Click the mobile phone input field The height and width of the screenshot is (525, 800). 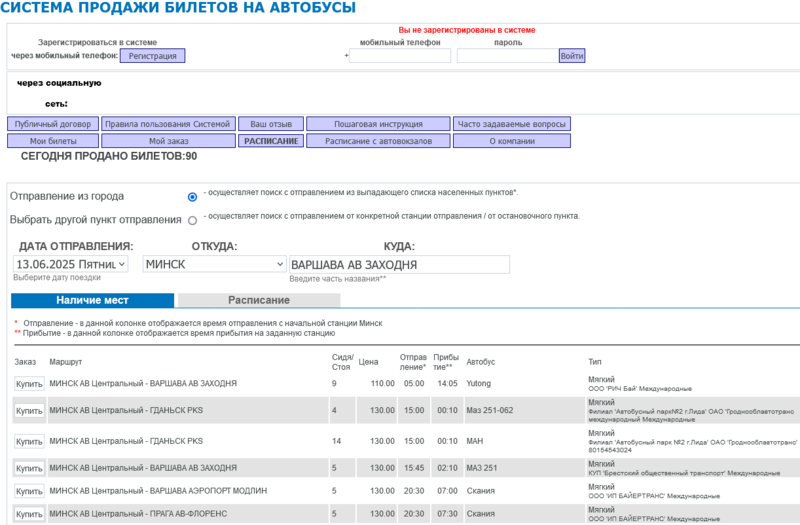pos(399,56)
